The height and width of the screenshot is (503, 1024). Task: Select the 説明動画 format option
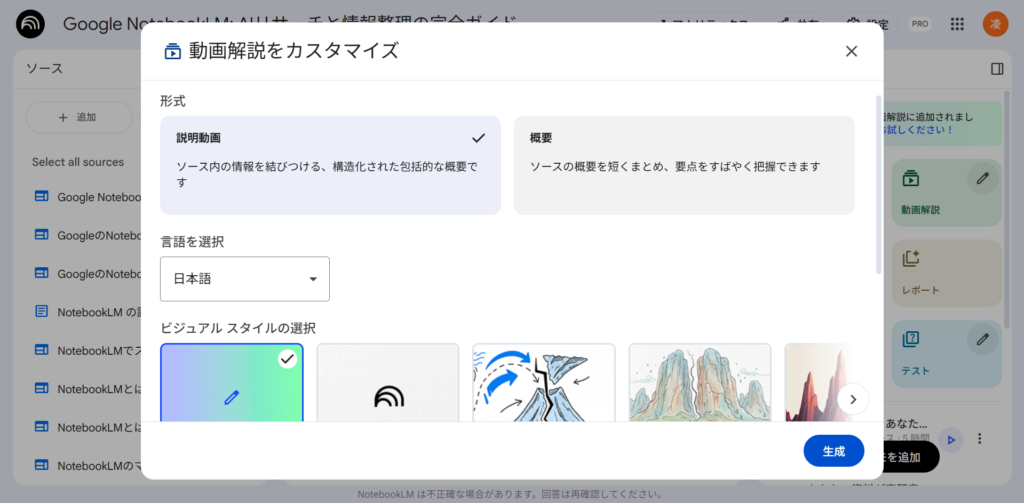(x=330, y=165)
